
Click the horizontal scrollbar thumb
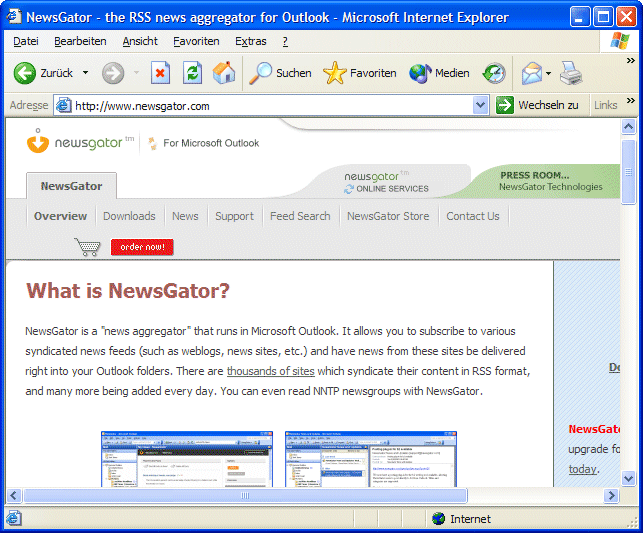point(245,495)
